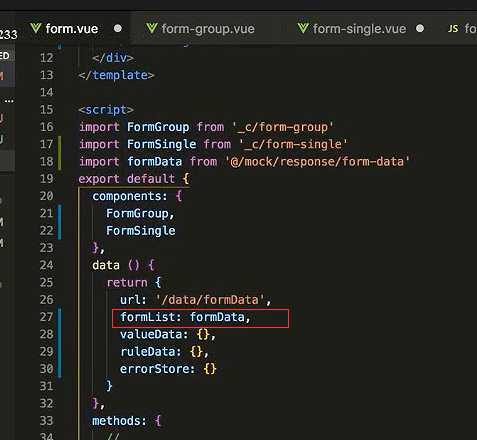Click unsaved dot on form-single.vue tab

[x=420, y=28]
